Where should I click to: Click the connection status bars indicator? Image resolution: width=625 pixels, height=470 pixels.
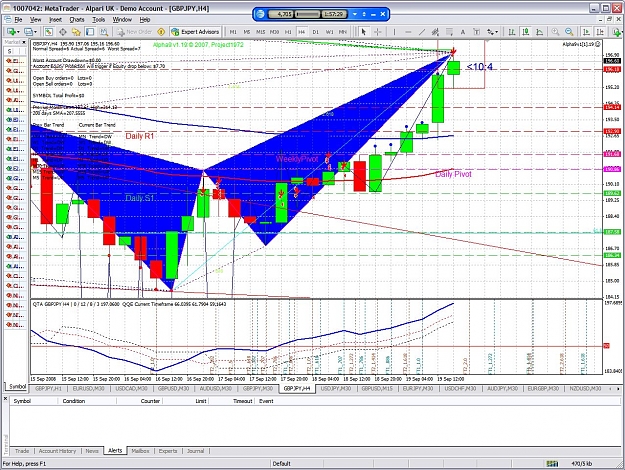(552, 464)
